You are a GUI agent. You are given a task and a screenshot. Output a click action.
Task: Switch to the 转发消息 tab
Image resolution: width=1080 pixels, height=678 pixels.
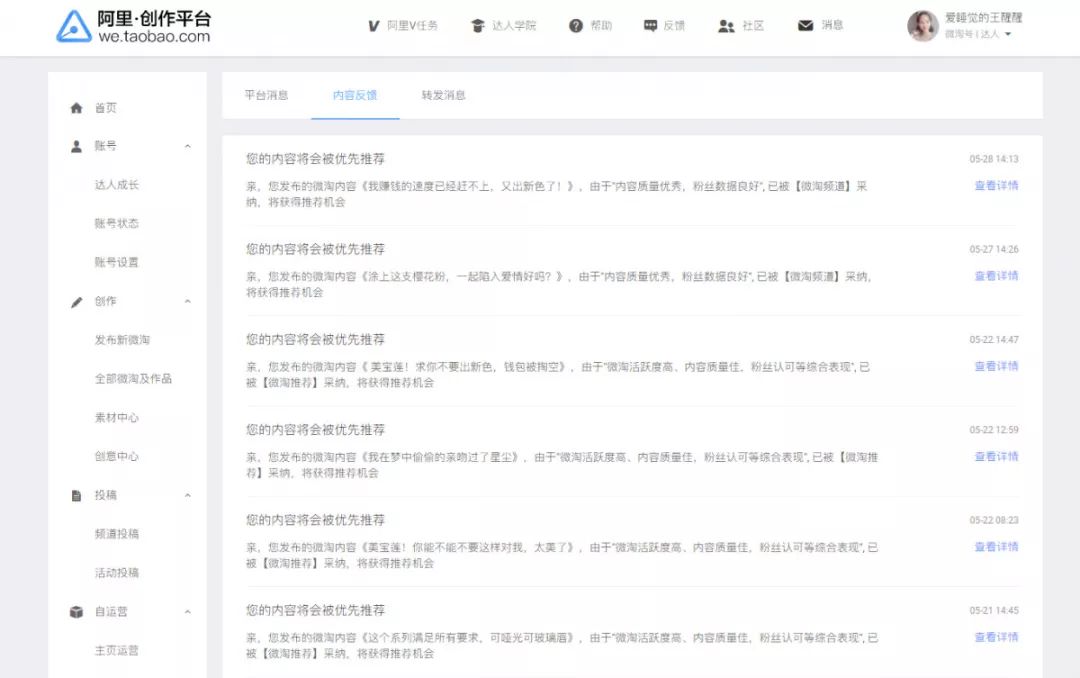click(443, 95)
